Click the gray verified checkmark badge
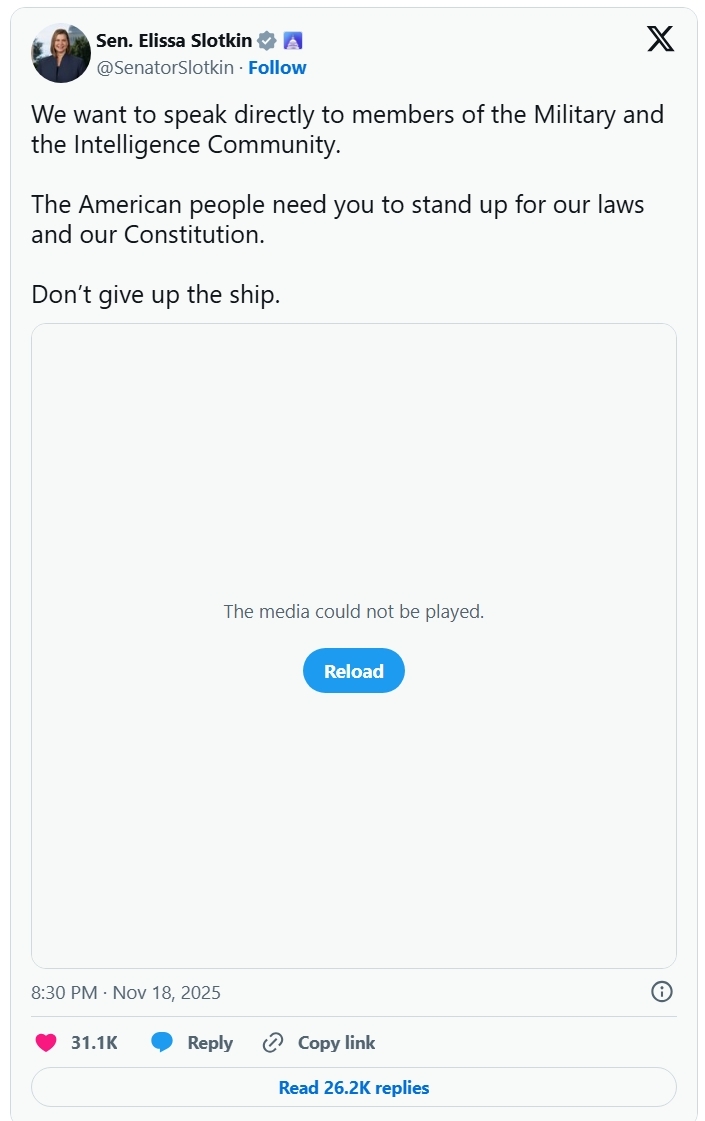 267,41
